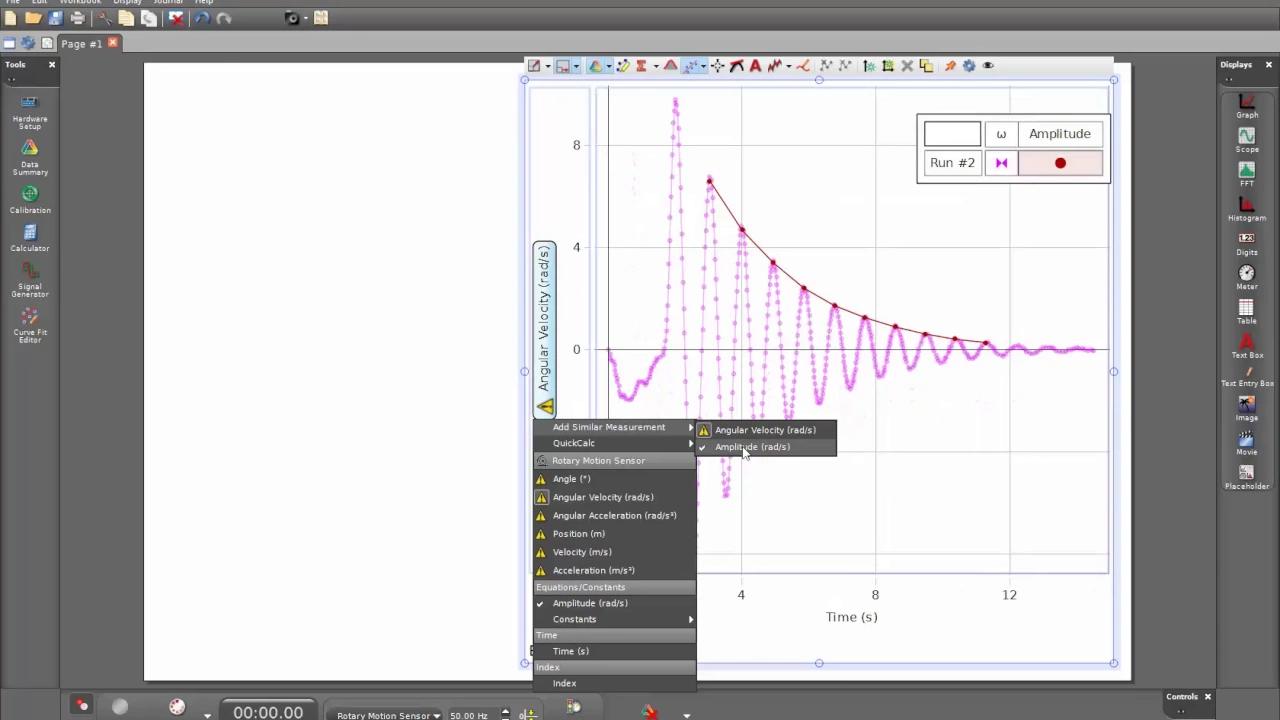Insert an Image display
The height and width of the screenshot is (720, 1280).
(x=1246, y=408)
